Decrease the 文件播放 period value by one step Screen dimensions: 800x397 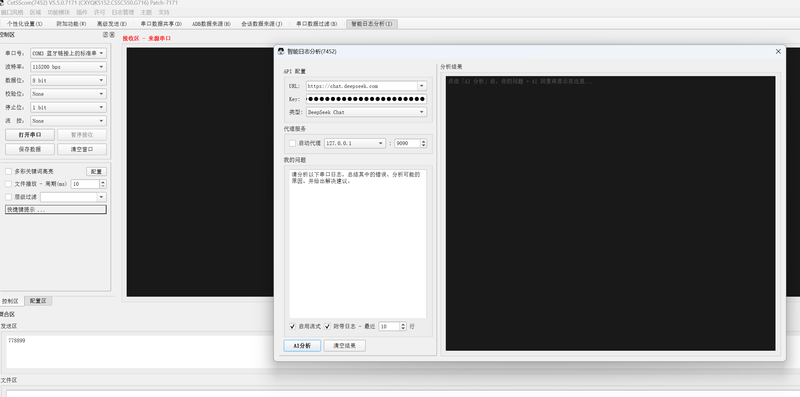[x=103, y=186]
